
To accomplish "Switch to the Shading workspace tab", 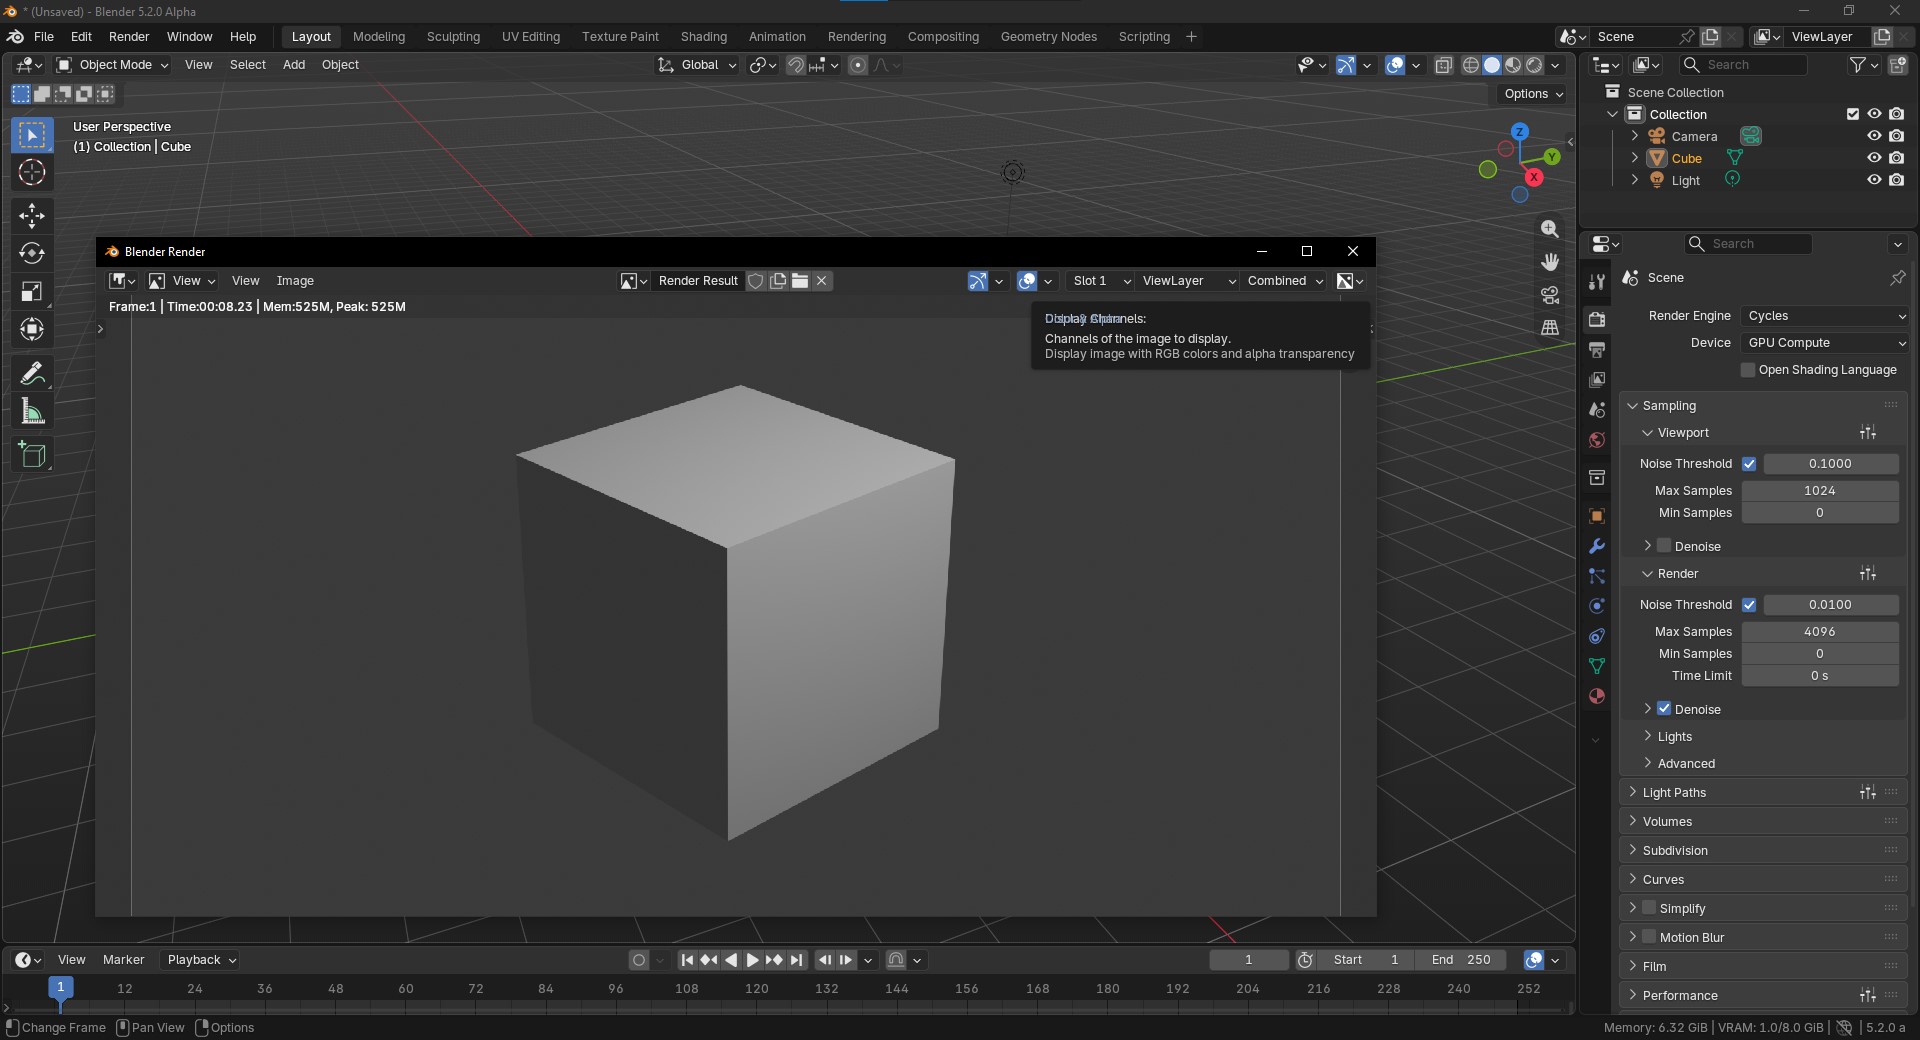I will click(x=703, y=37).
